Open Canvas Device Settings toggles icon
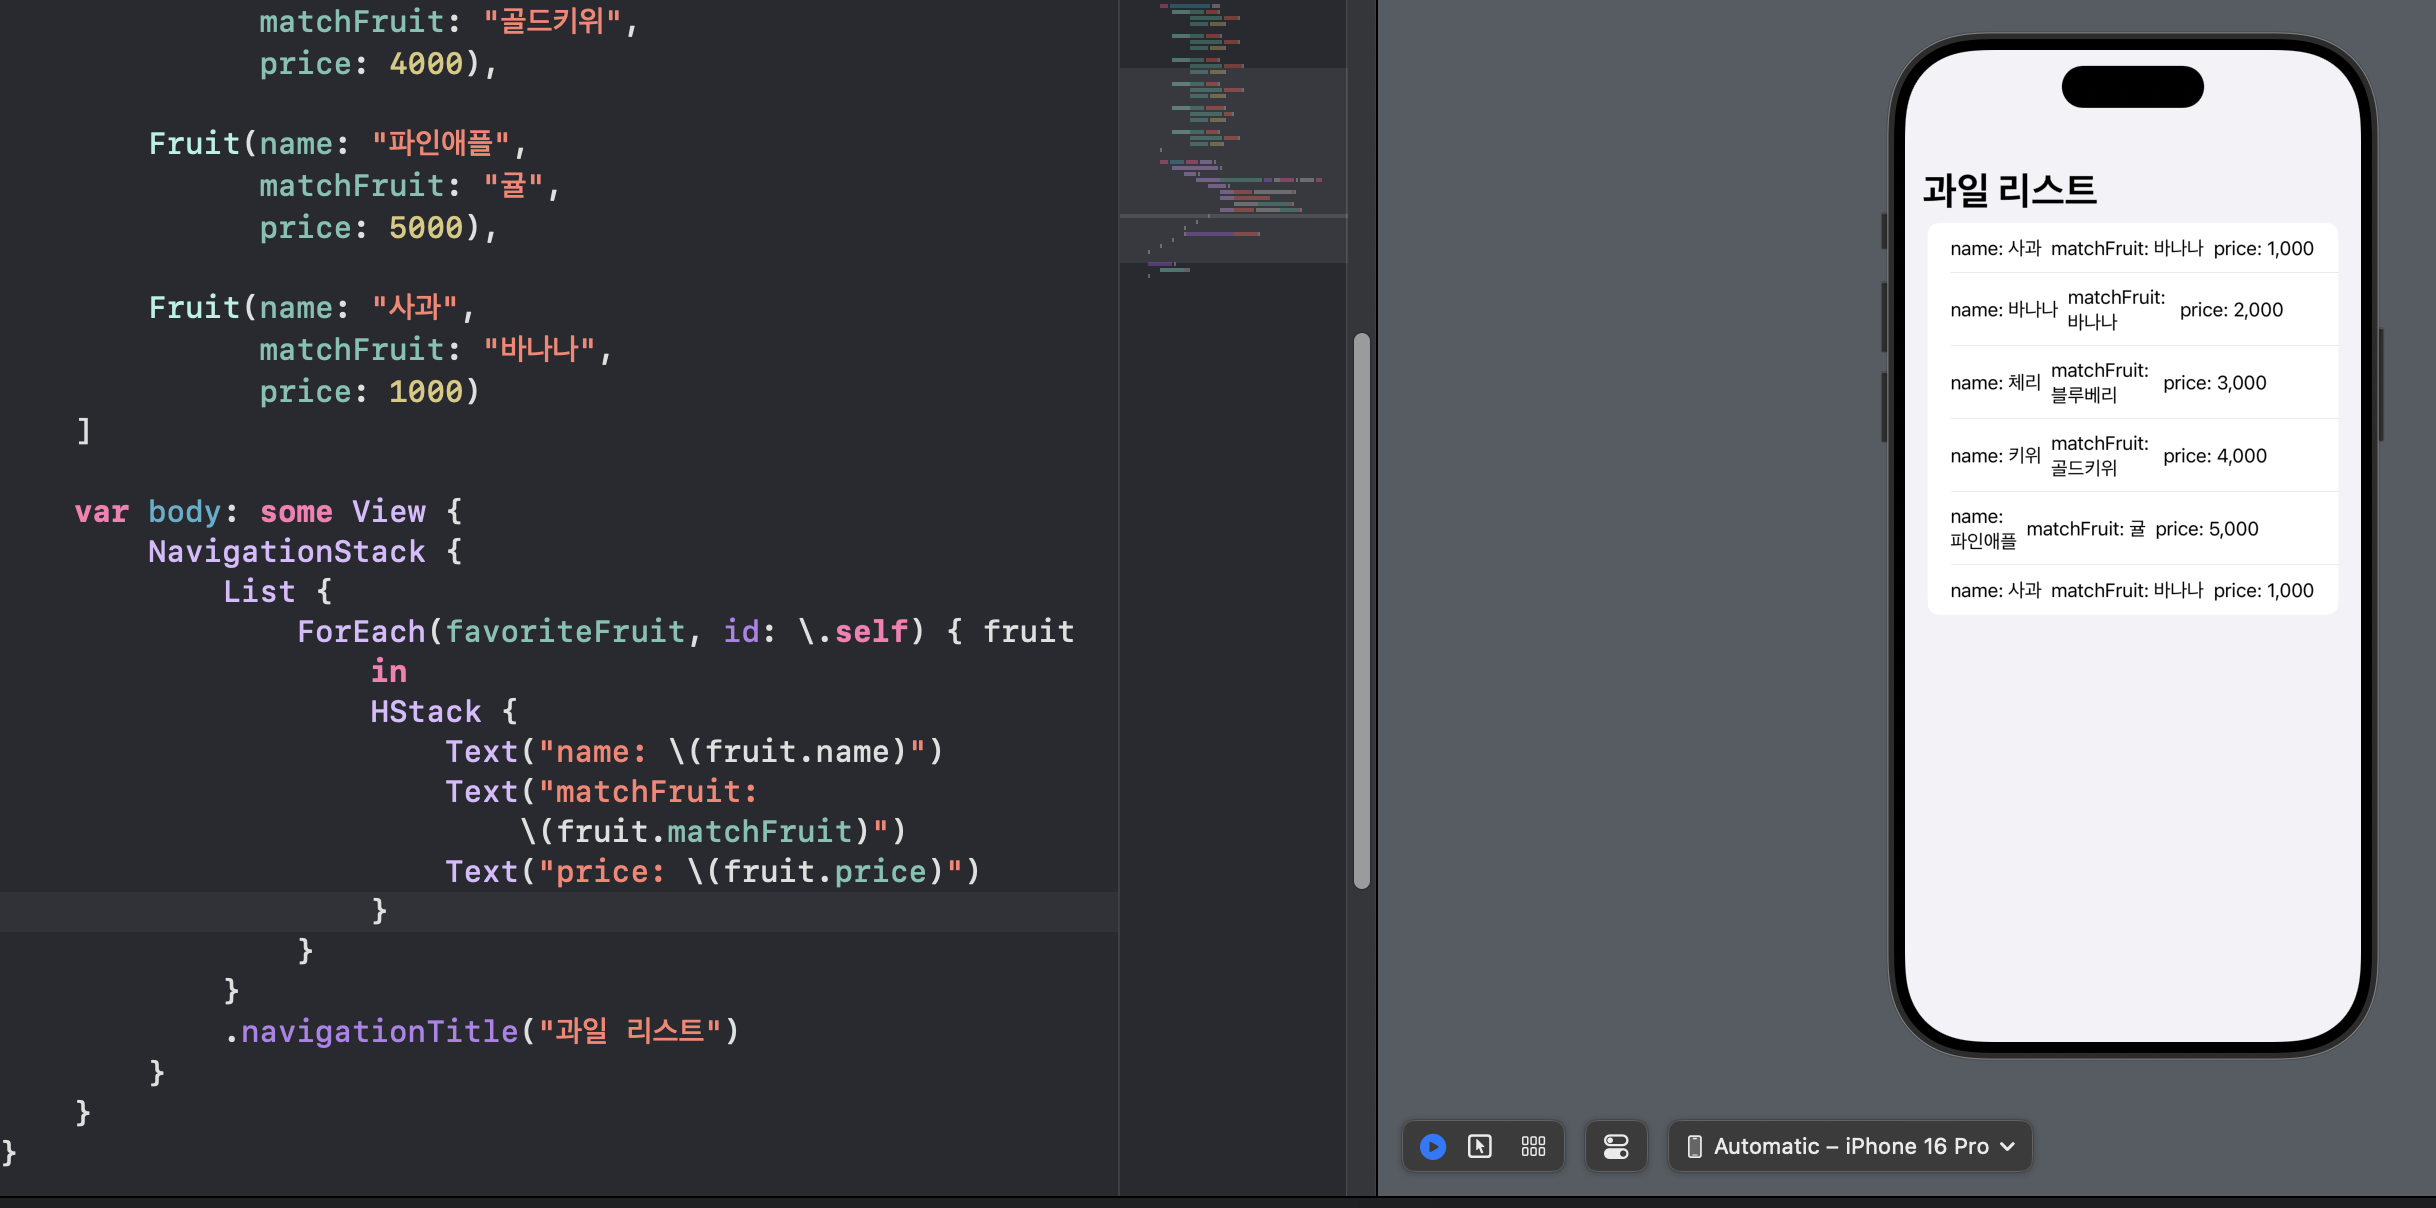The width and height of the screenshot is (2436, 1208). [1616, 1146]
